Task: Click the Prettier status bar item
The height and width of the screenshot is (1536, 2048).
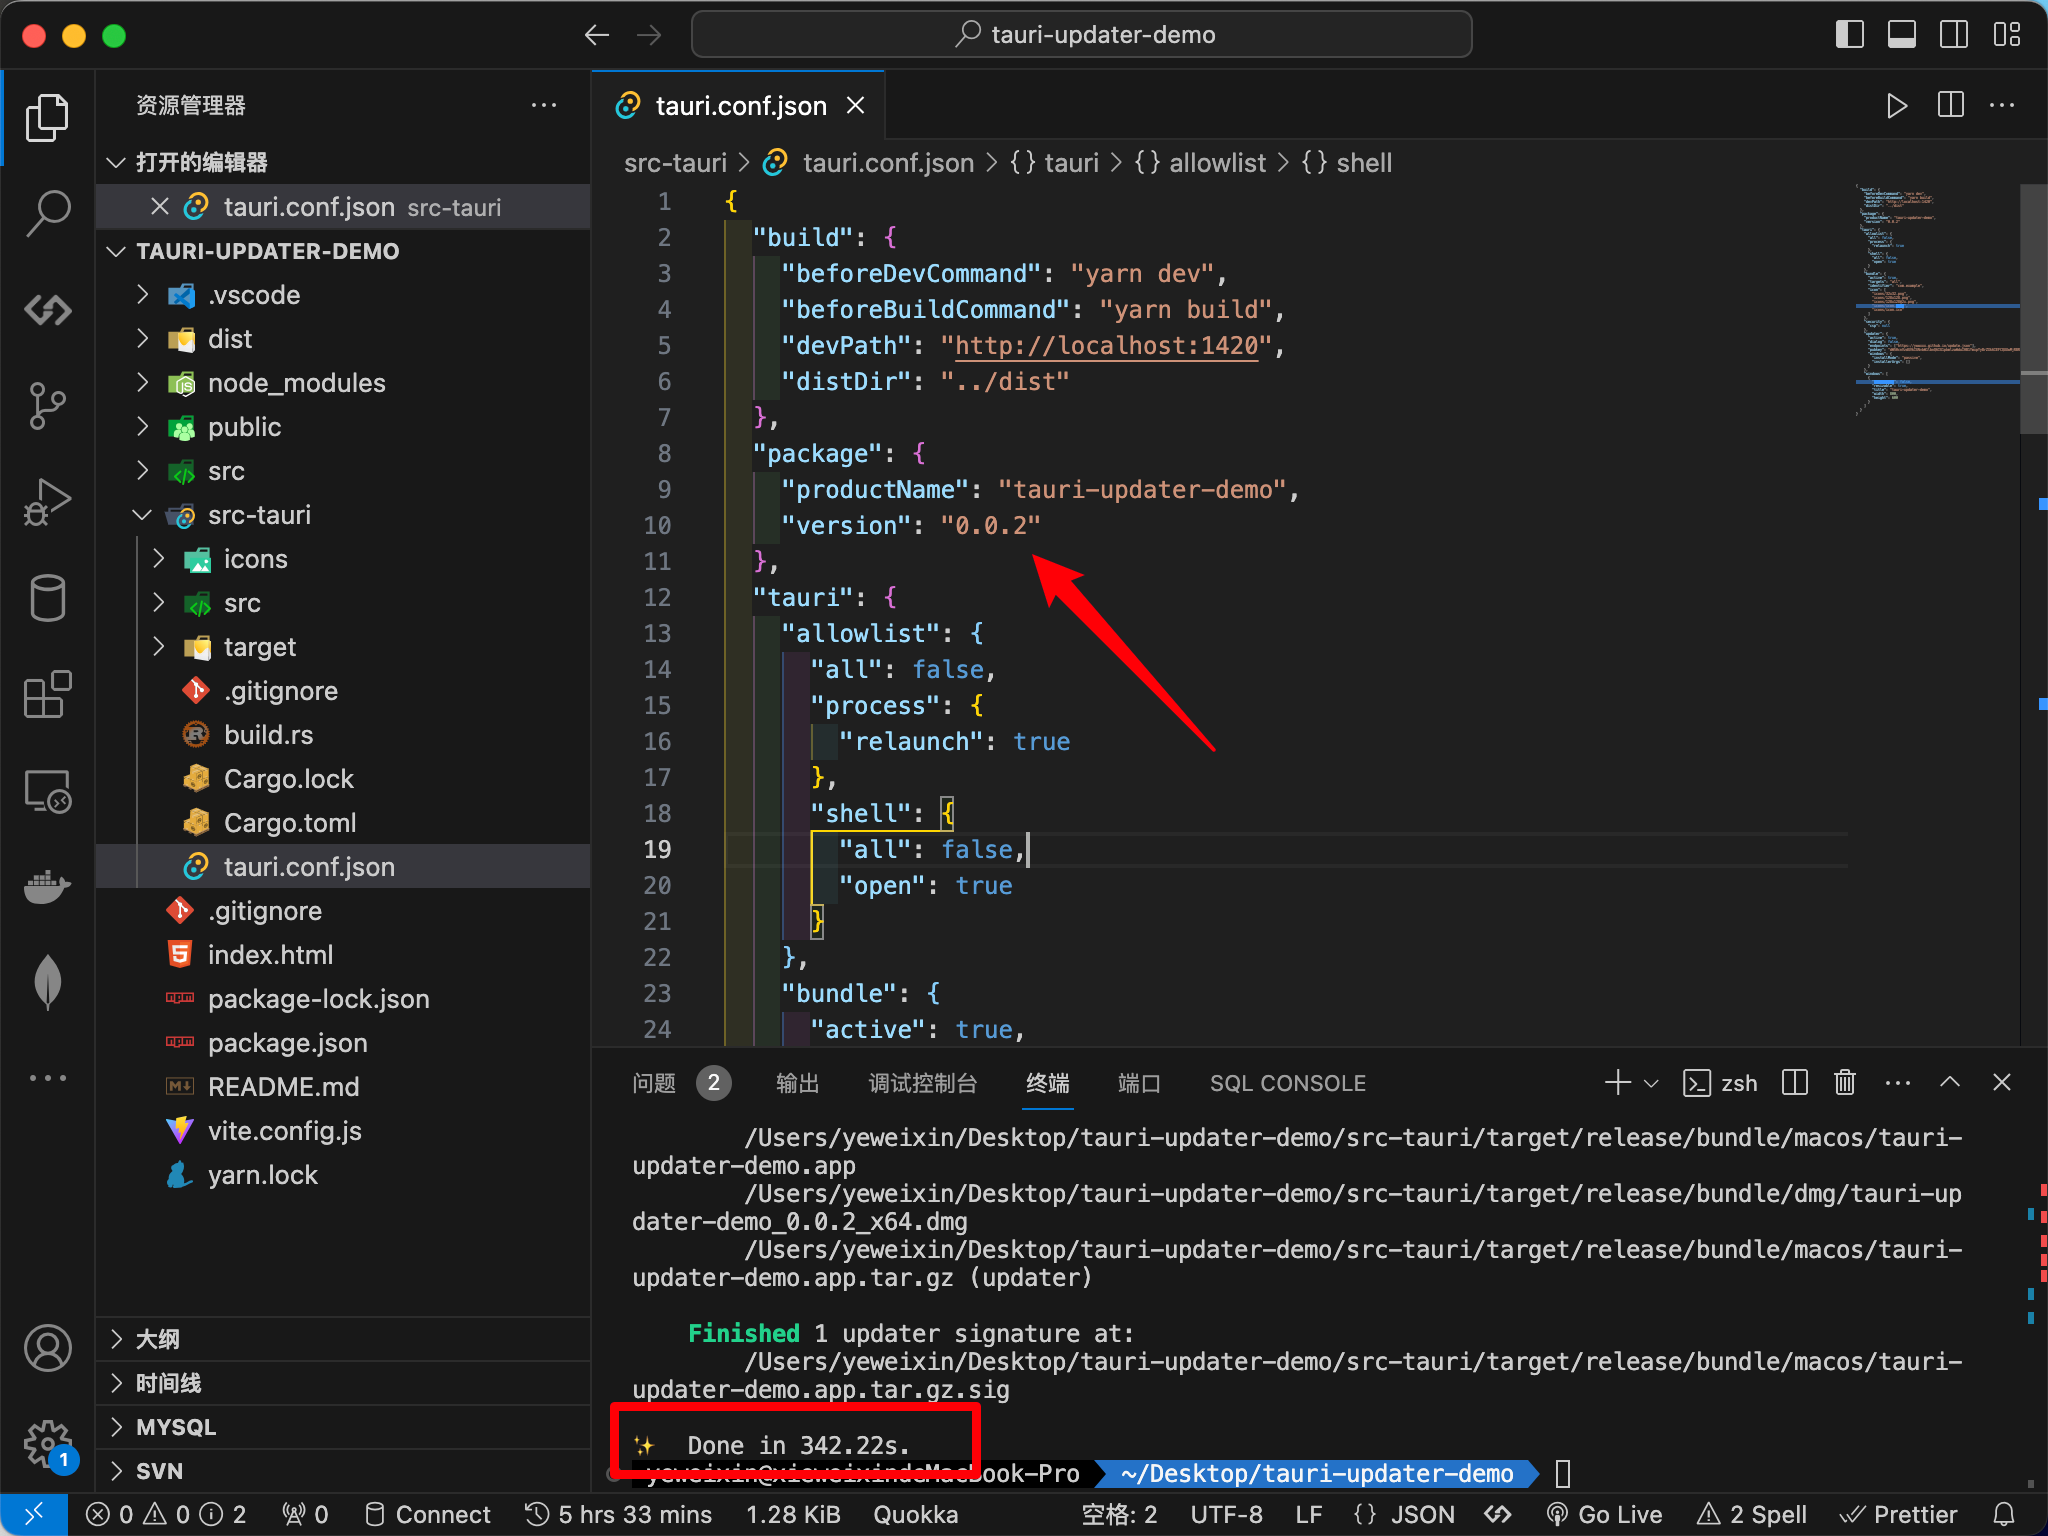Action: tap(1898, 1514)
